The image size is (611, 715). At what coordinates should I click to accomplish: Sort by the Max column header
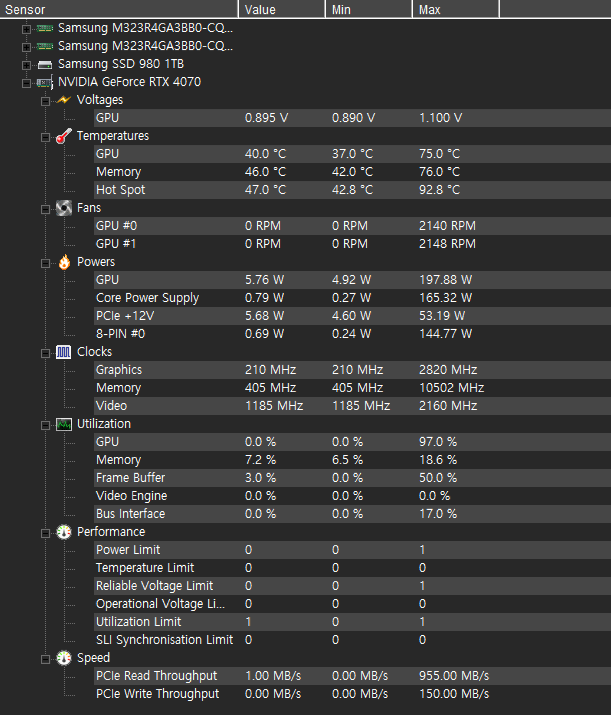click(456, 9)
